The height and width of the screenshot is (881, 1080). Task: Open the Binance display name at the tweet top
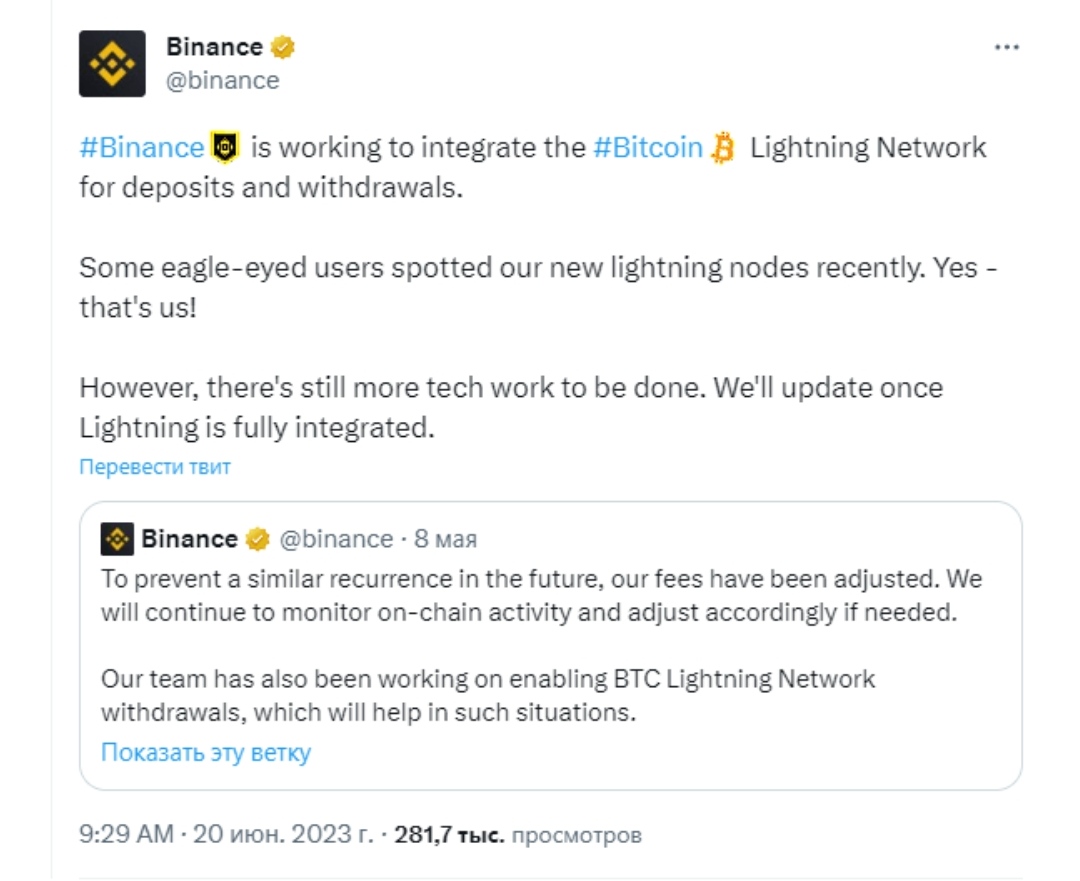tap(214, 47)
